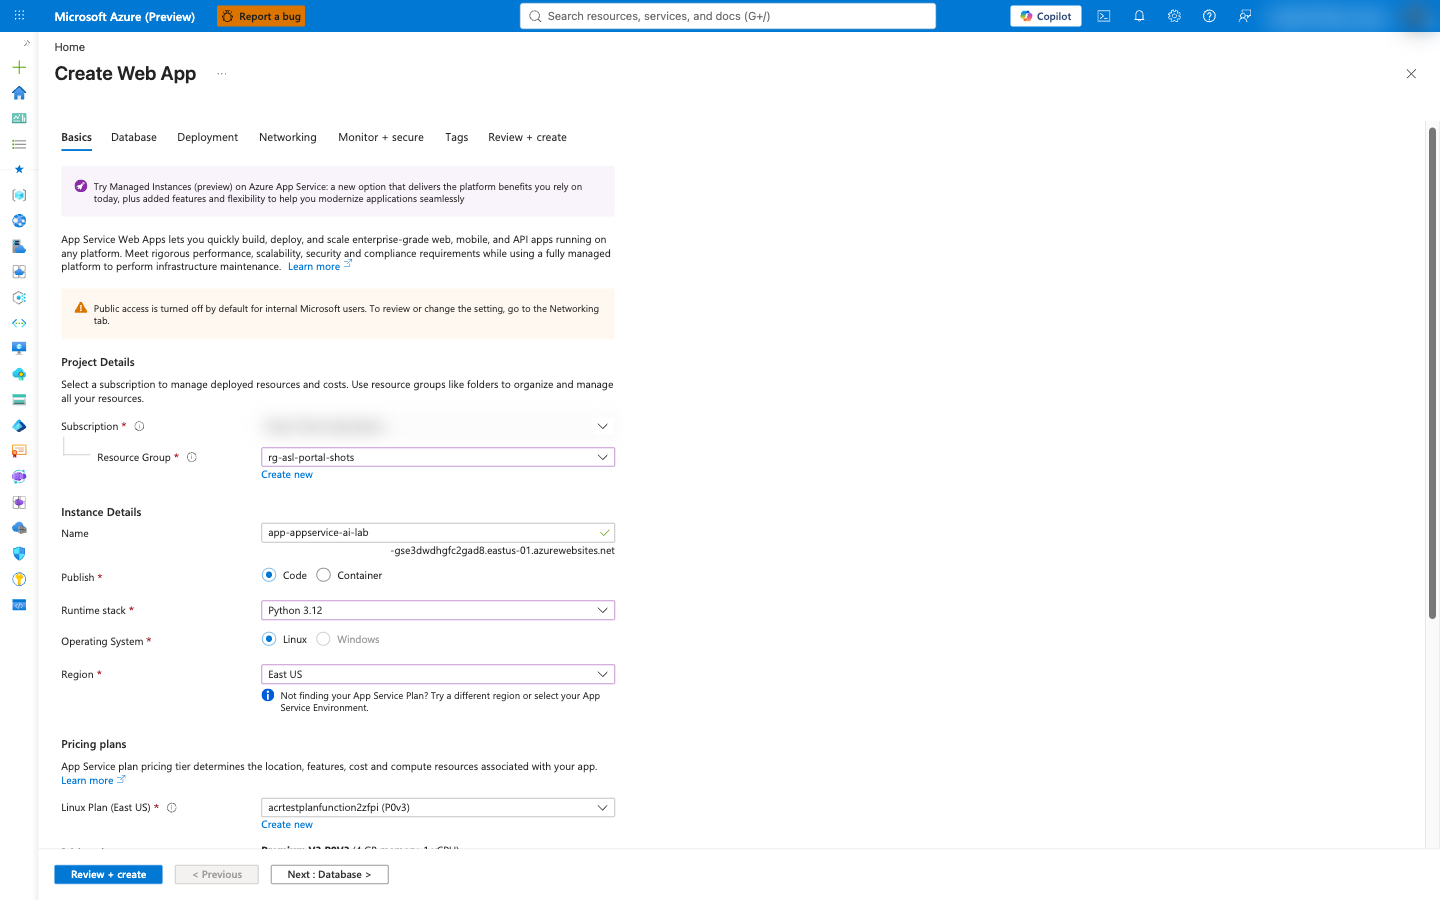Click the Favorites star icon in the sidebar

19,169
